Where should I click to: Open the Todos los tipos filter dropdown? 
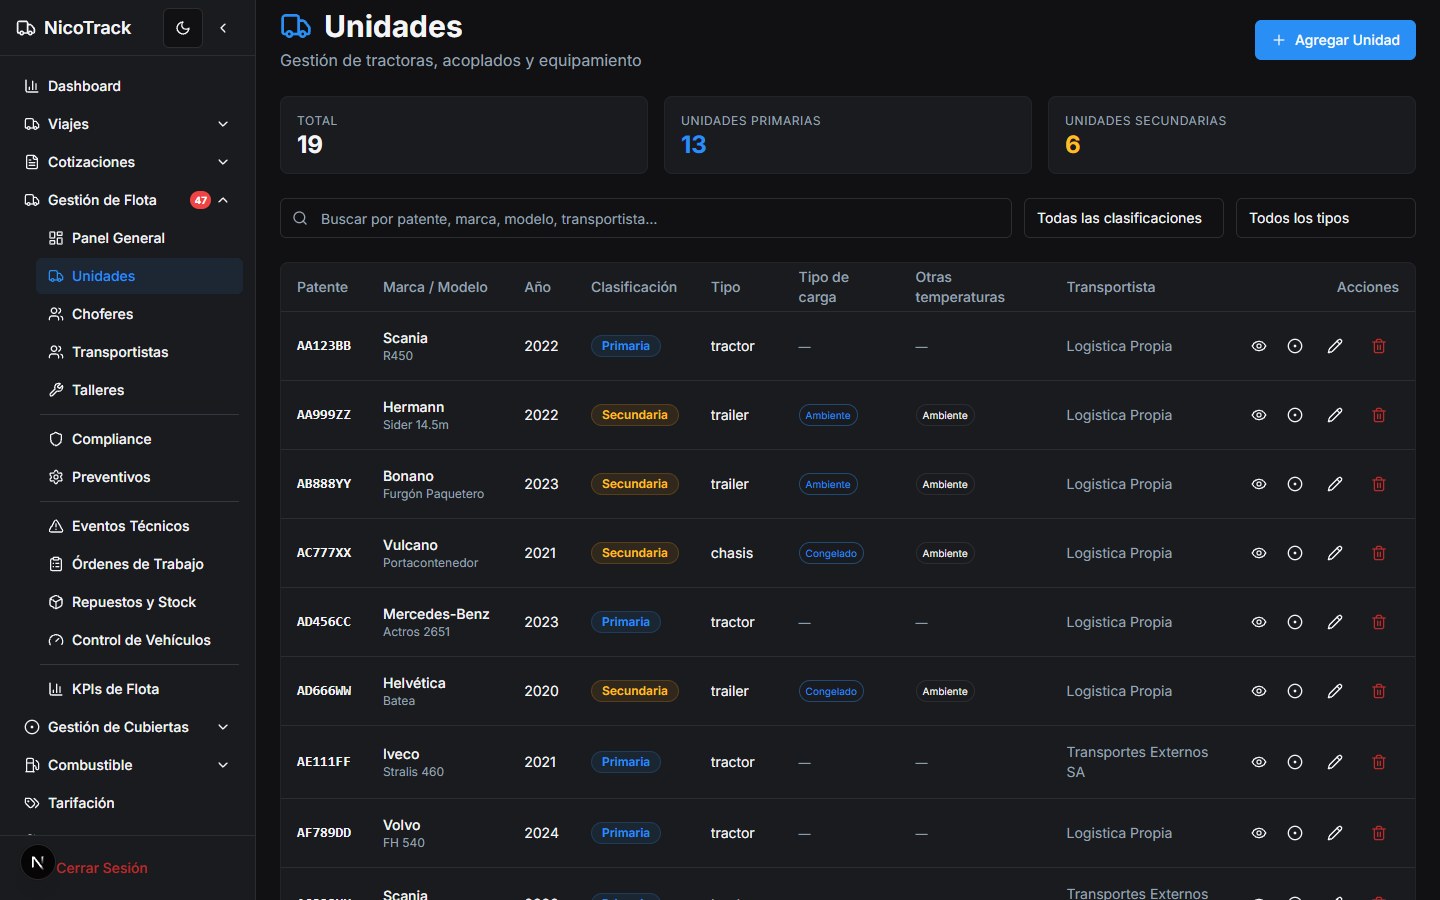click(1325, 218)
